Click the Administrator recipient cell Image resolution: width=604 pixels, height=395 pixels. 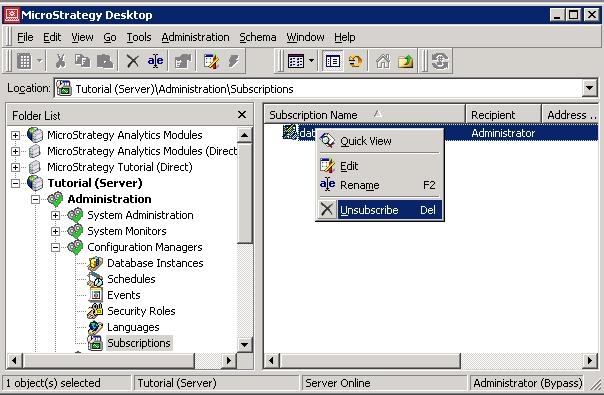[x=503, y=133]
